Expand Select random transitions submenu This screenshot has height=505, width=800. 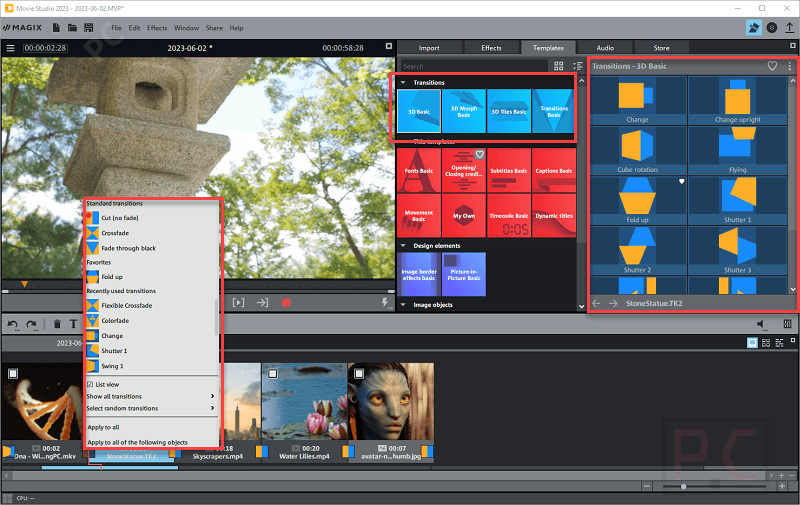tap(151, 409)
